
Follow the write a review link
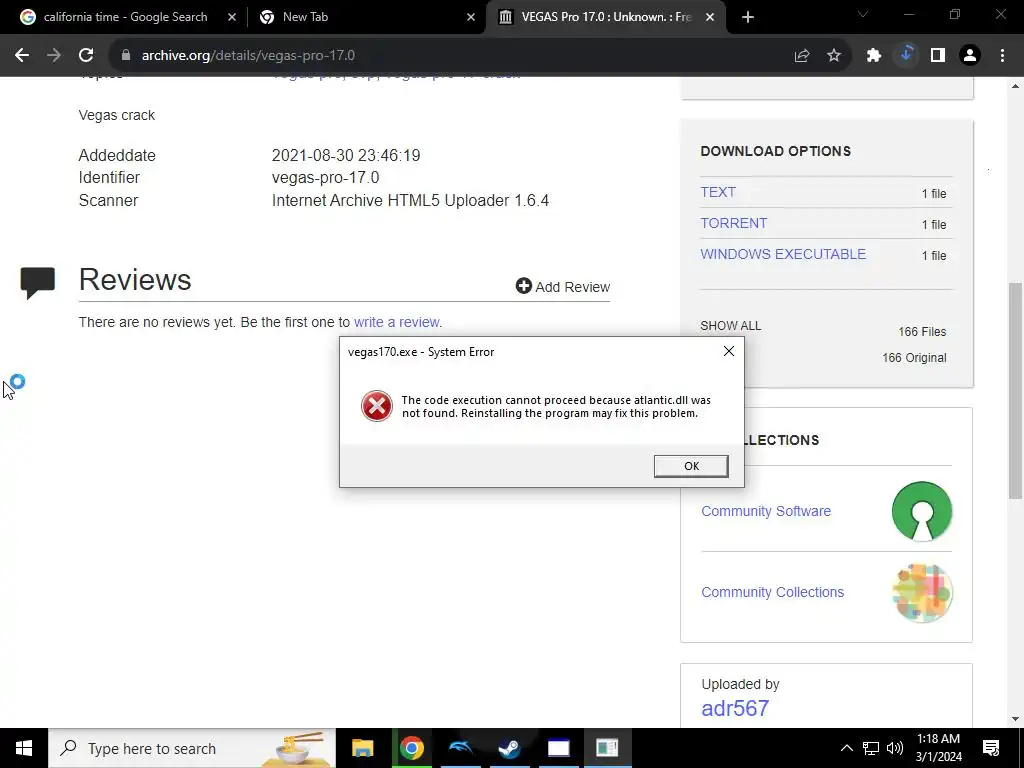point(397,322)
